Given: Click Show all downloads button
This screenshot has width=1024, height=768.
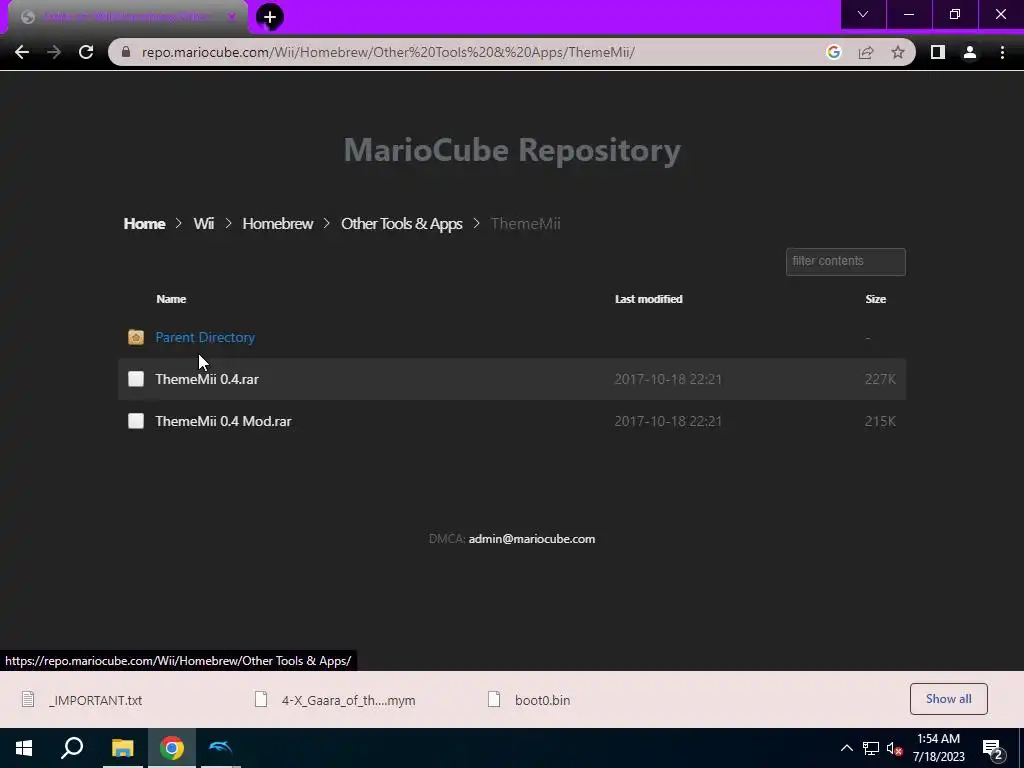Looking at the screenshot, I should (x=948, y=699).
